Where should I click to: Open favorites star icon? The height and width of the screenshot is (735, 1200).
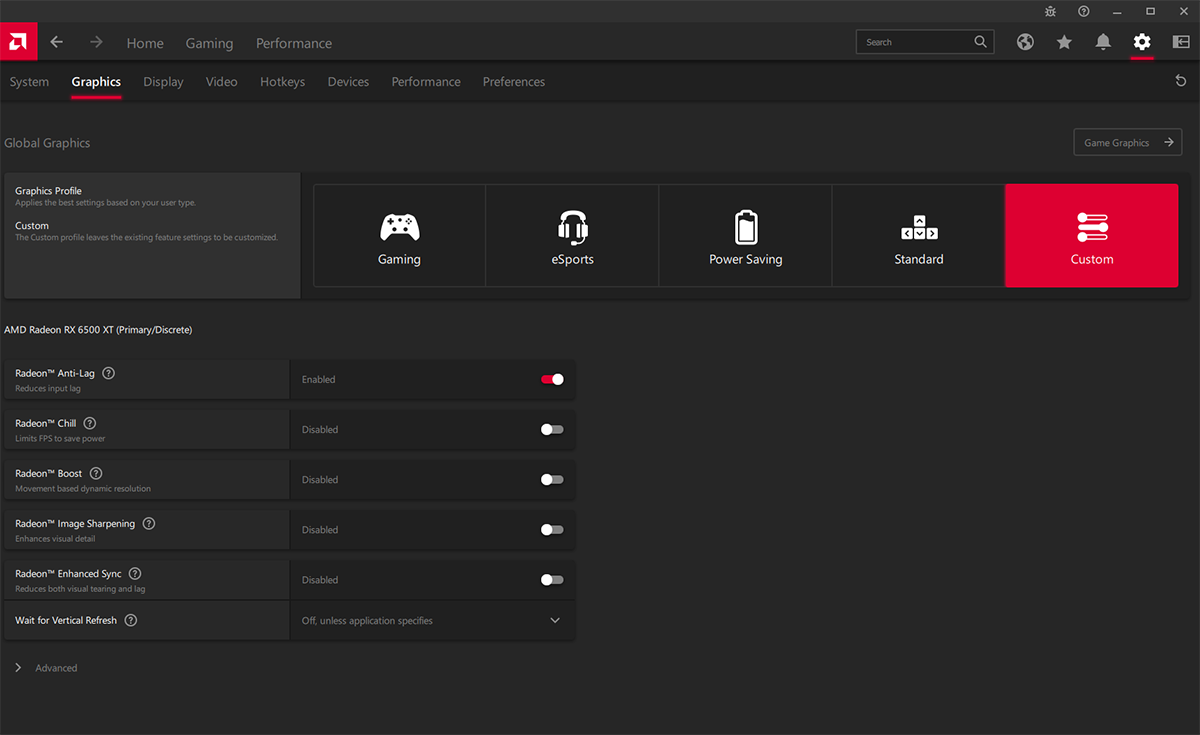click(x=1064, y=42)
